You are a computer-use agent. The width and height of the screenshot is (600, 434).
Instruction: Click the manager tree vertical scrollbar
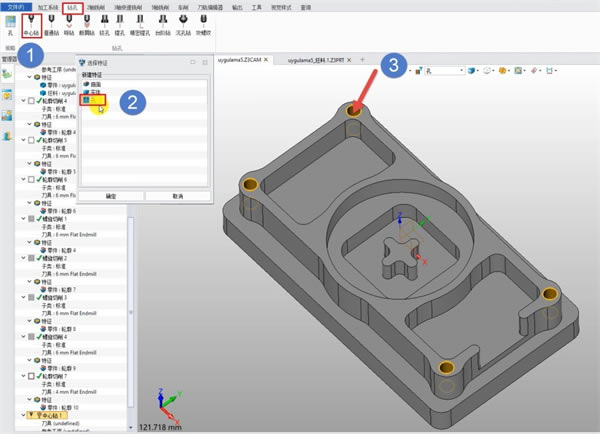pyautogui.click(x=131, y=312)
